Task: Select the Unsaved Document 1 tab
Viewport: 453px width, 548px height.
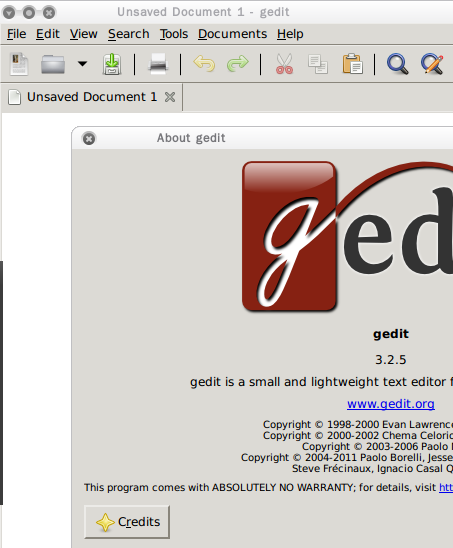Action: click(92, 97)
